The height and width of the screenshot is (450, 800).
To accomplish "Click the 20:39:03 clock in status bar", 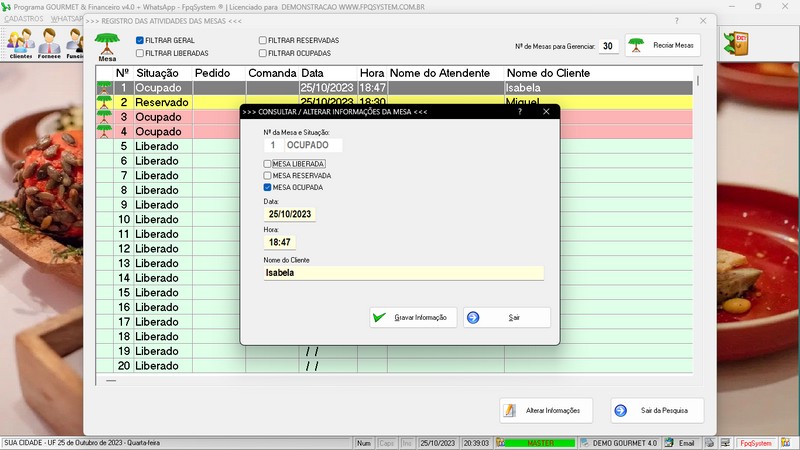I will coord(476,443).
